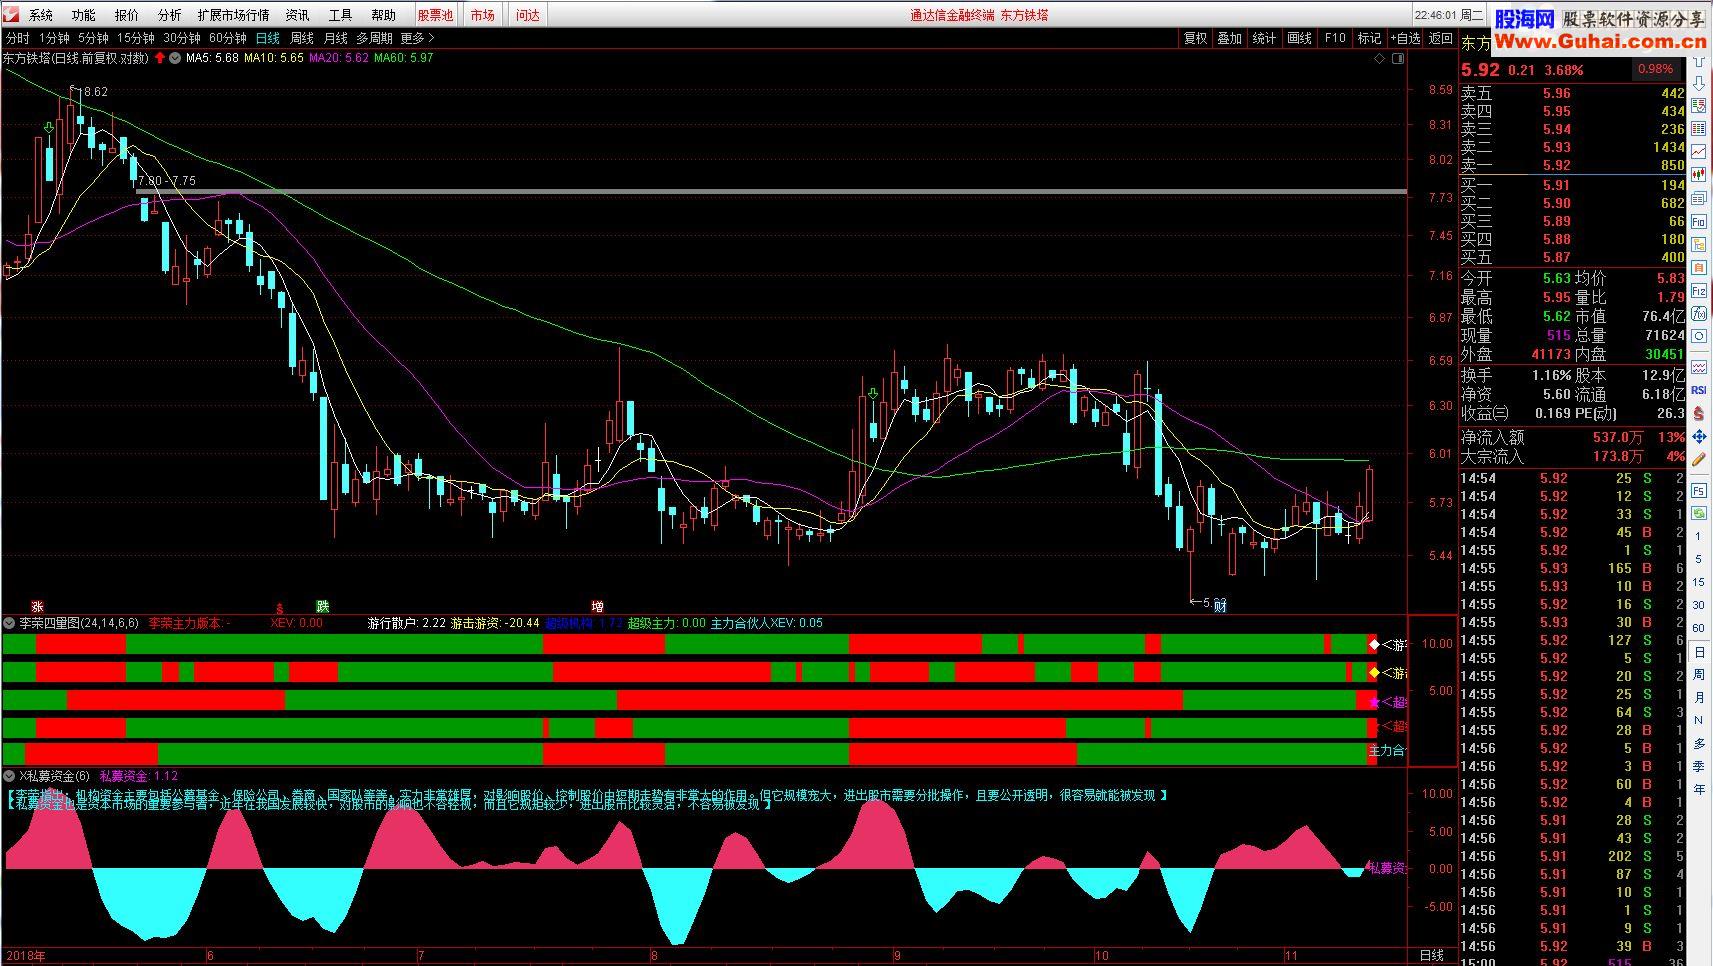The height and width of the screenshot is (966, 1713).
Task: Select the 60分钟 period tab
Action: 228,38
